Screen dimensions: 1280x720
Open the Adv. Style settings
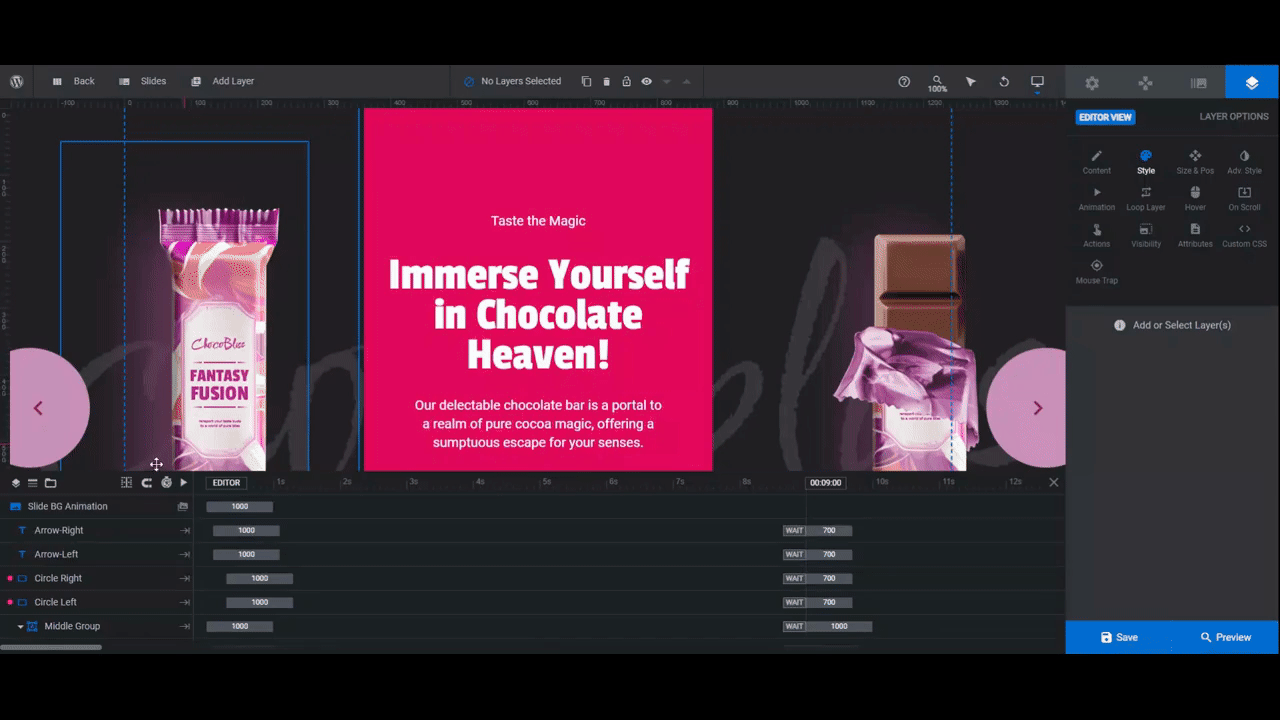pos(1244,162)
